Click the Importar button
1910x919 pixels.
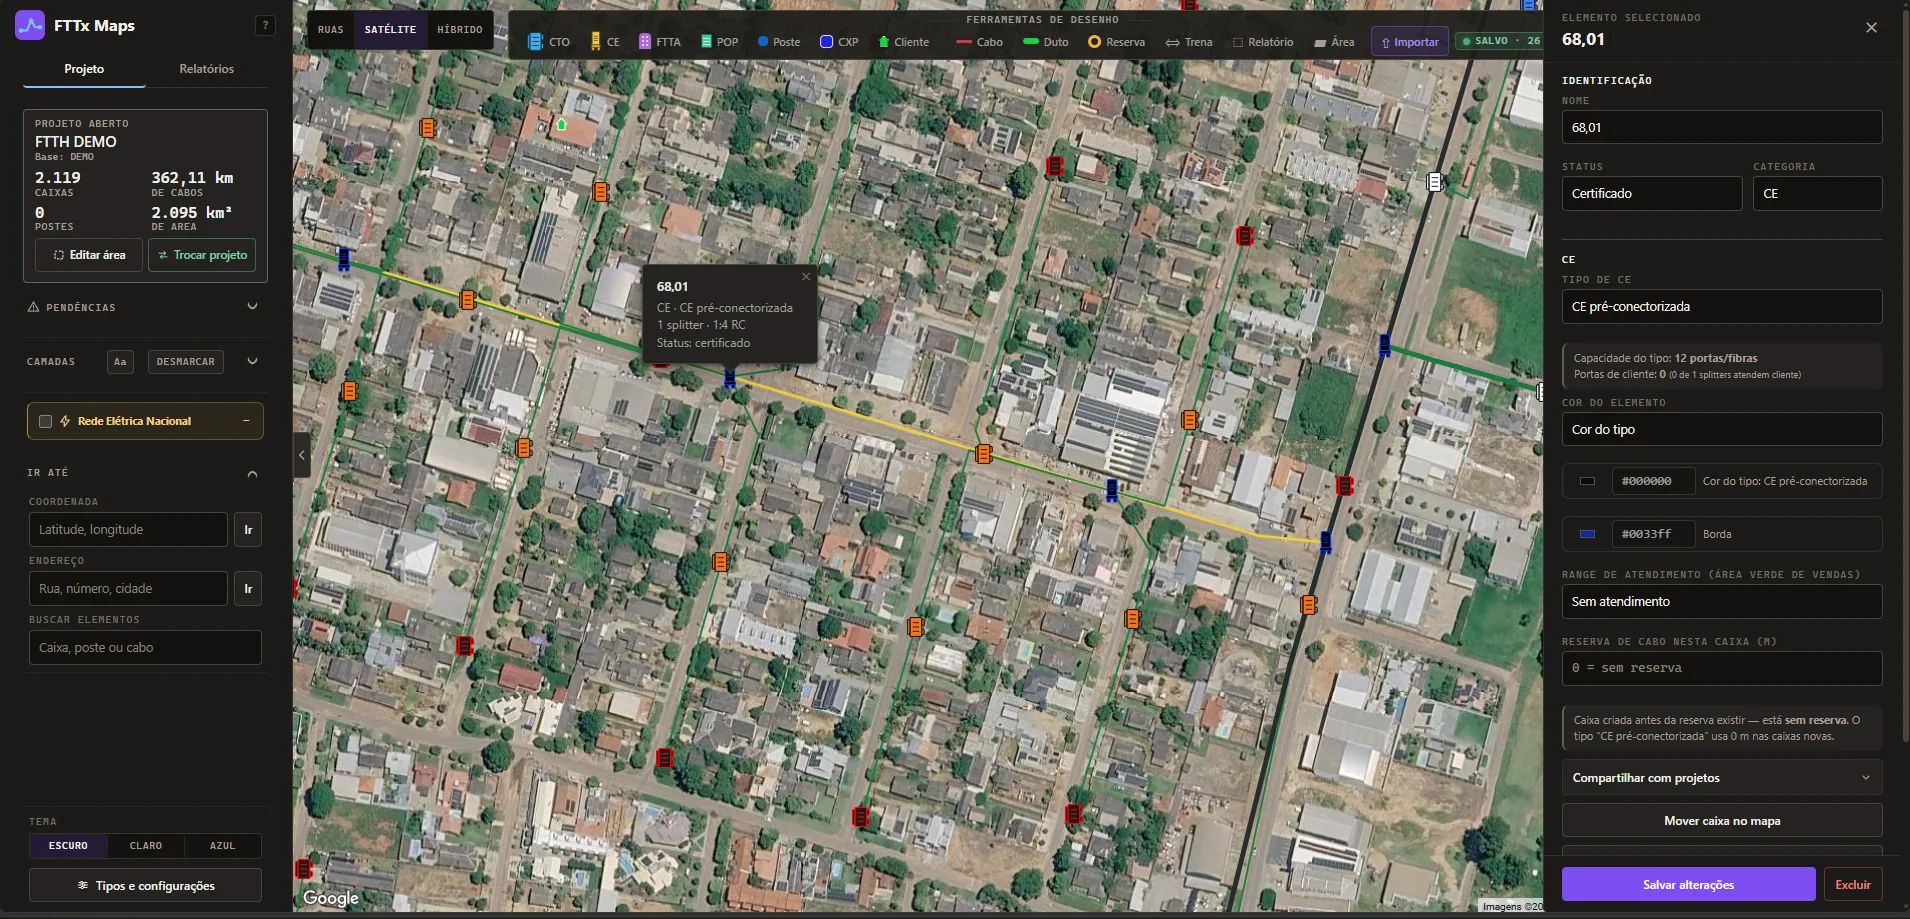click(x=1410, y=42)
